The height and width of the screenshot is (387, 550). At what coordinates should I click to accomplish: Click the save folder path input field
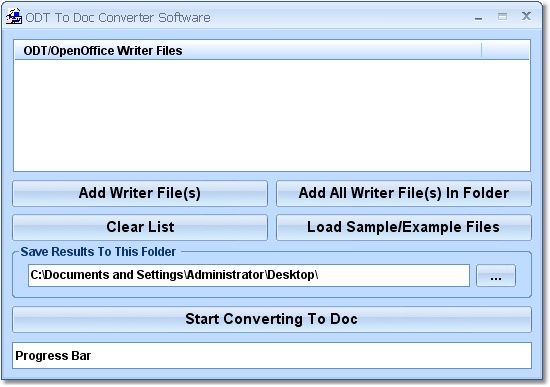click(x=249, y=275)
